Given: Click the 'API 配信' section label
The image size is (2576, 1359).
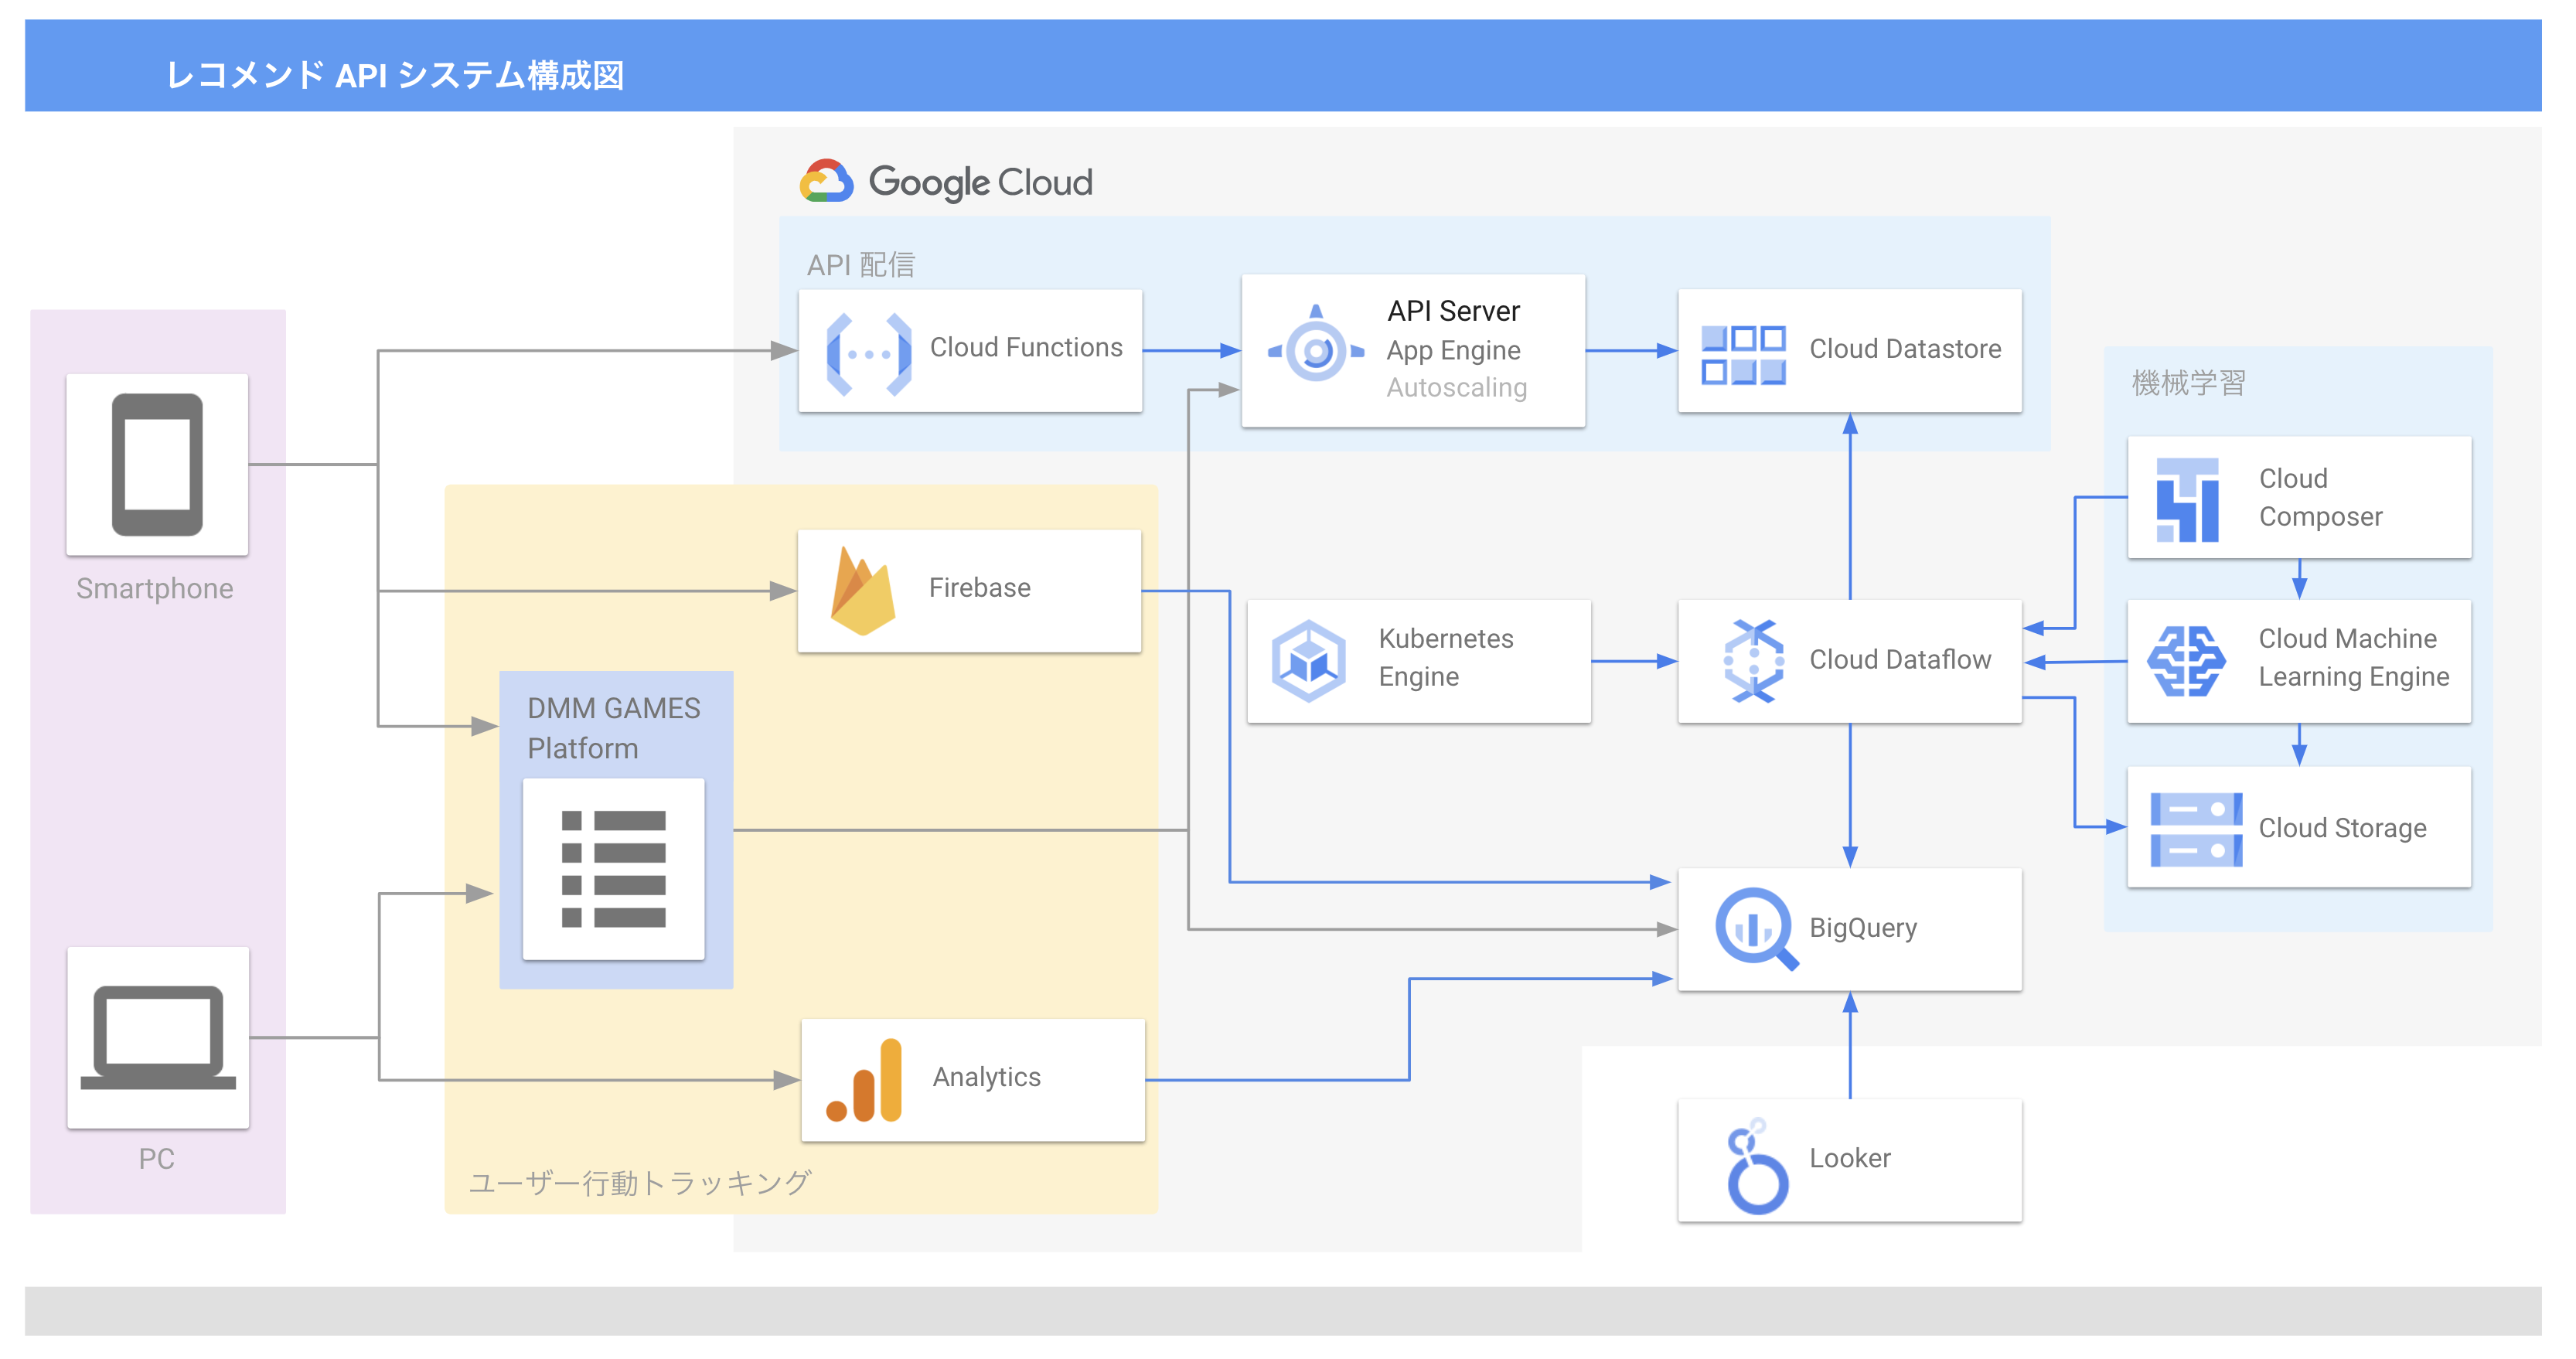Looking at the screenshot, I should [861, 264].
